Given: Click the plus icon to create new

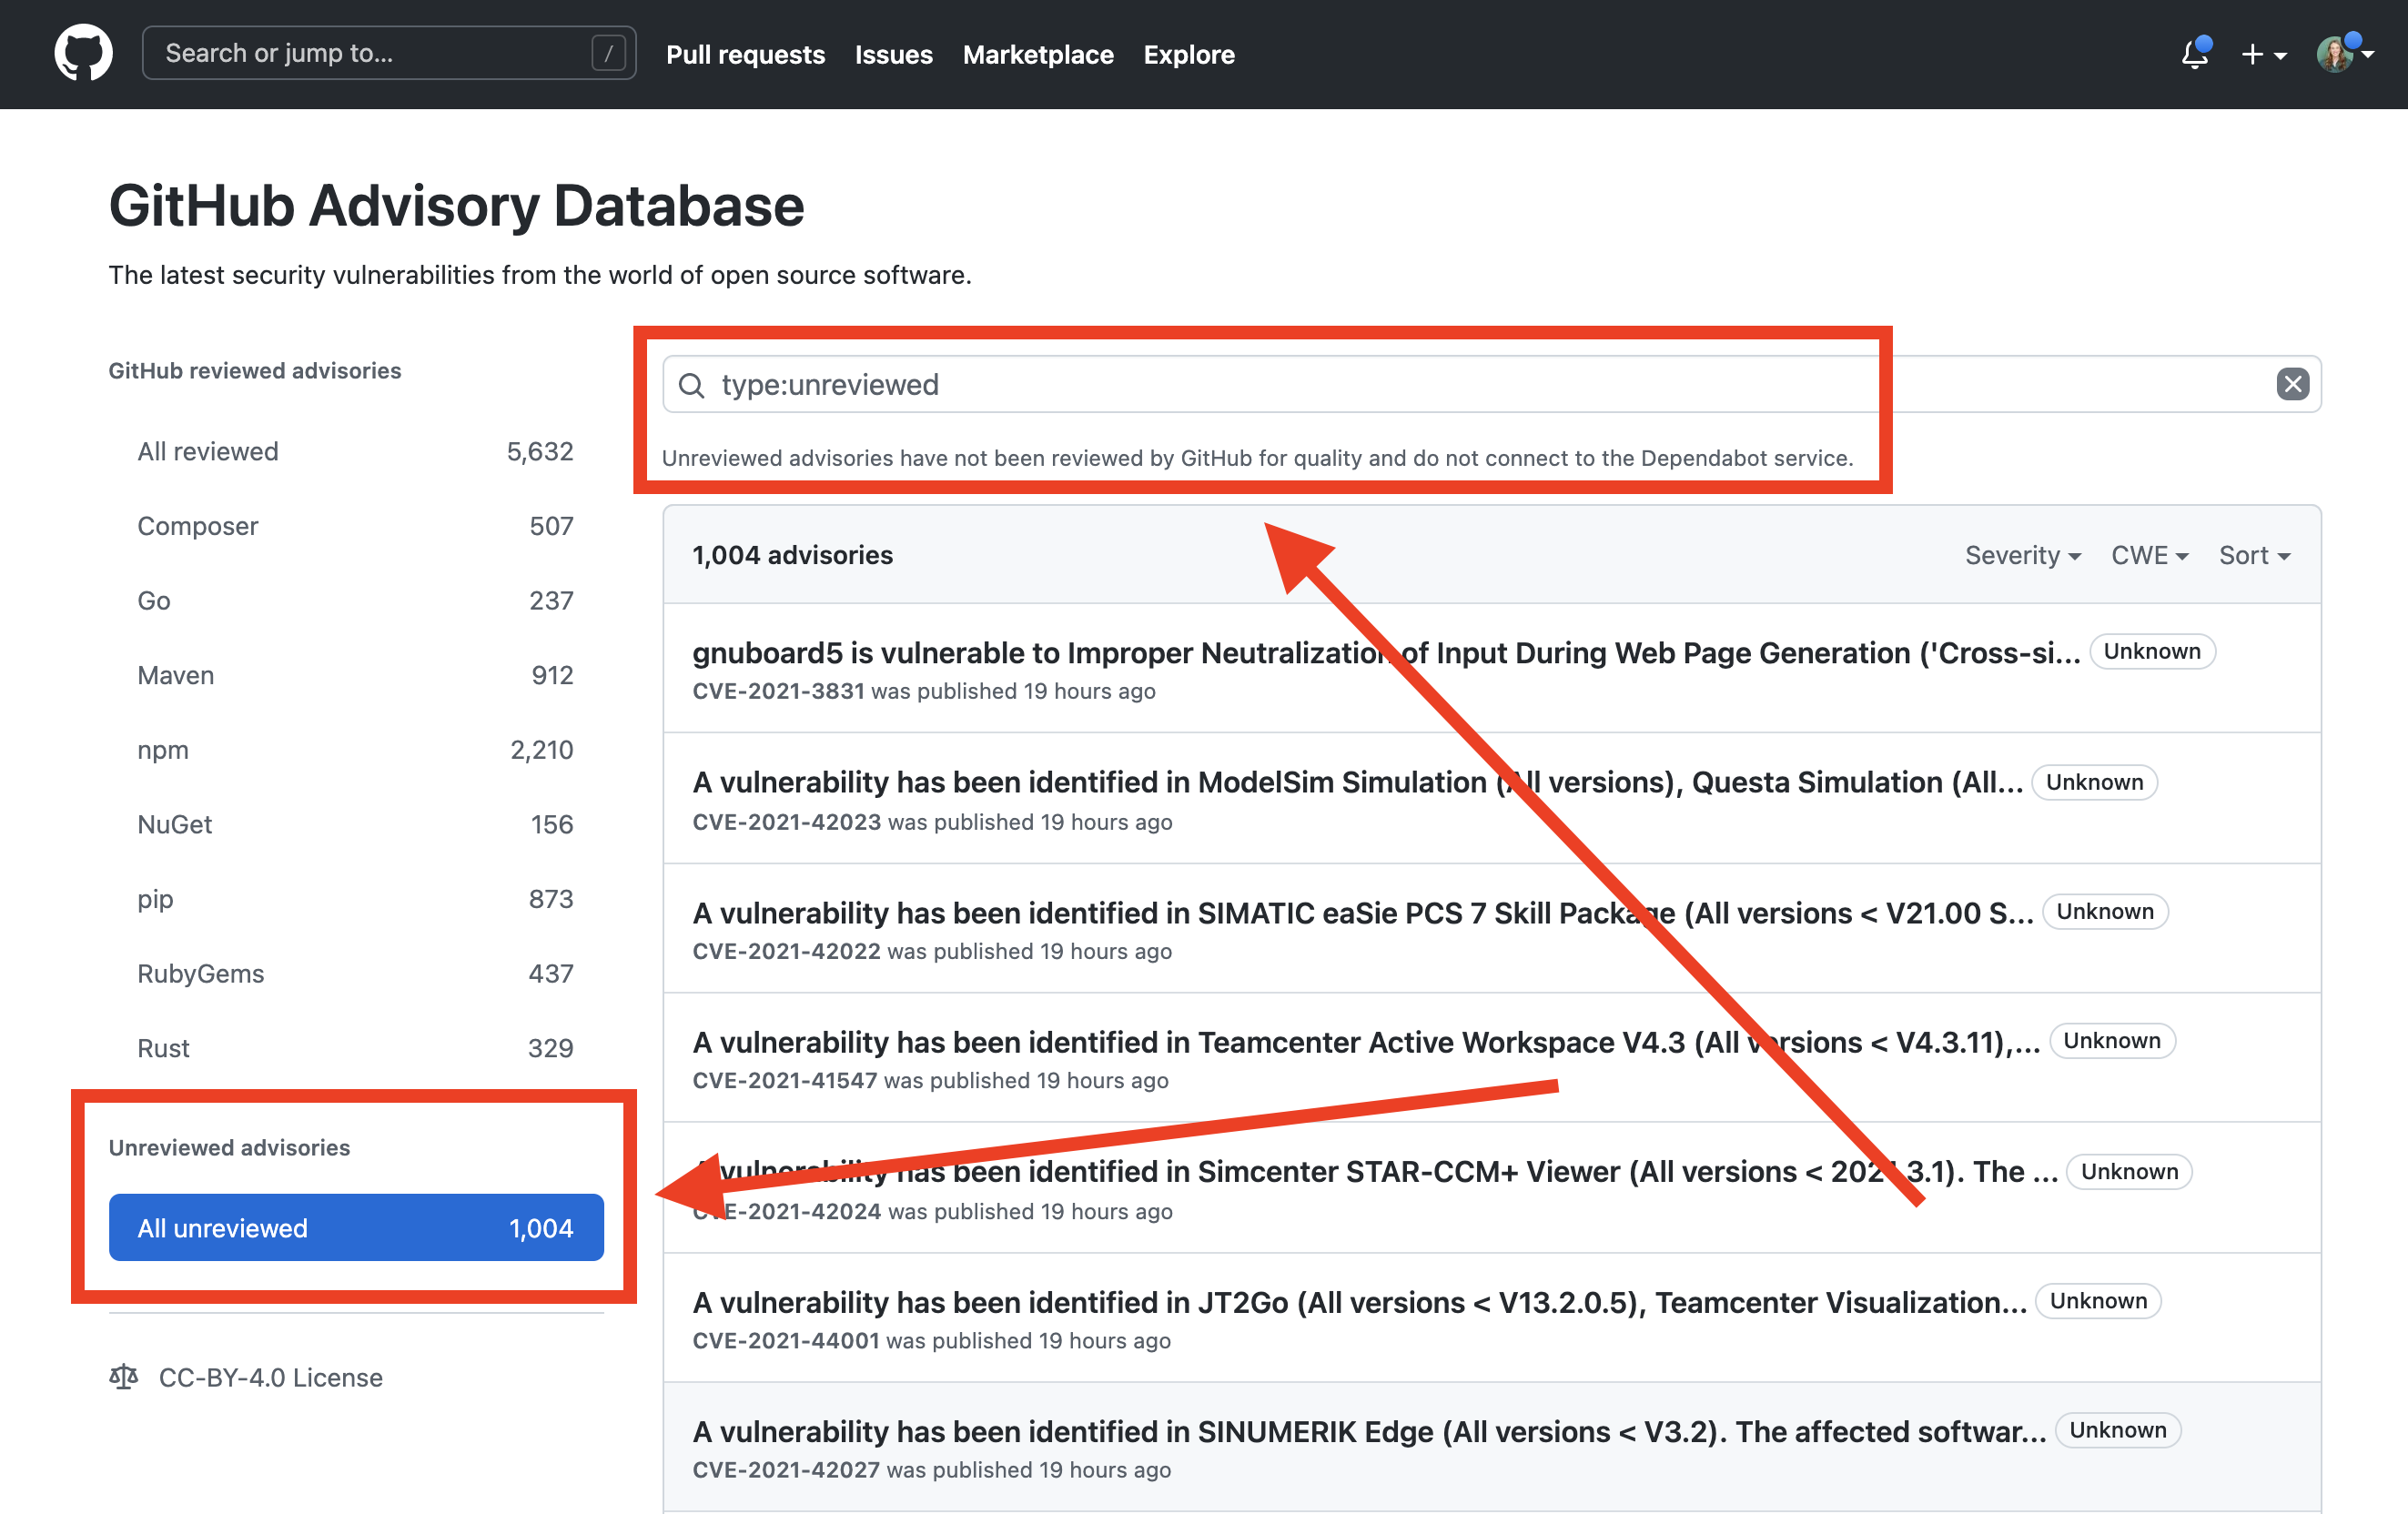Looking at the screenshot, I should click(2254, 54).
